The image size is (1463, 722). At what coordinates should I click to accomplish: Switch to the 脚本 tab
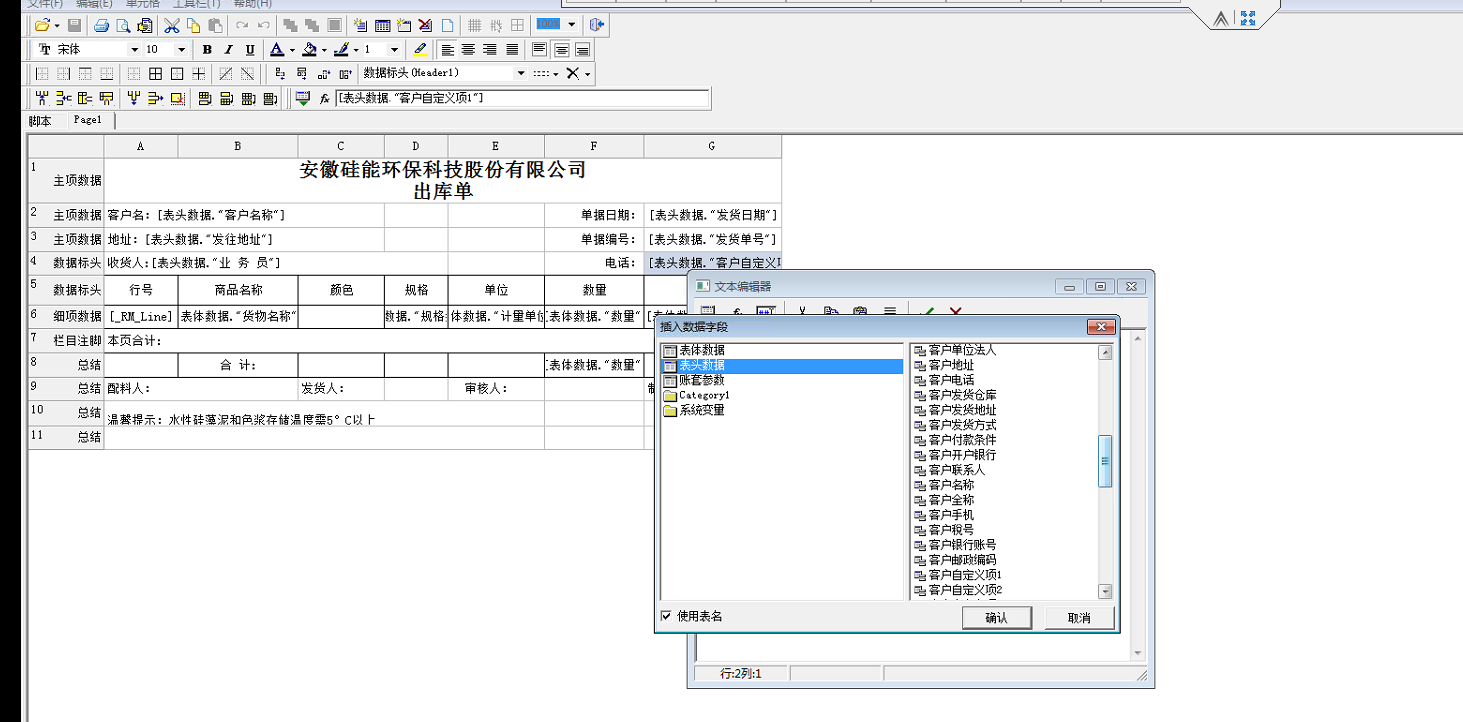[40, 121]
